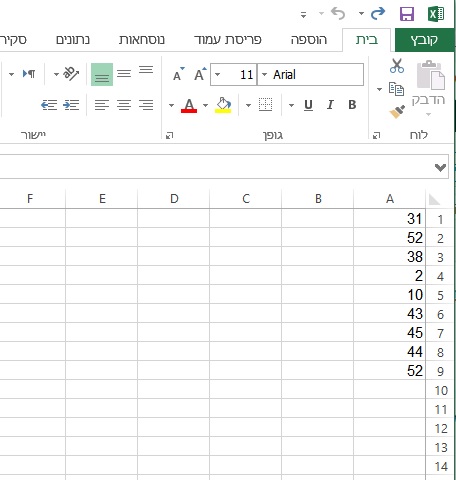Select Middle Align vertical alignment
This screenshot has height=480, width=456.
[x=124, y=73]
